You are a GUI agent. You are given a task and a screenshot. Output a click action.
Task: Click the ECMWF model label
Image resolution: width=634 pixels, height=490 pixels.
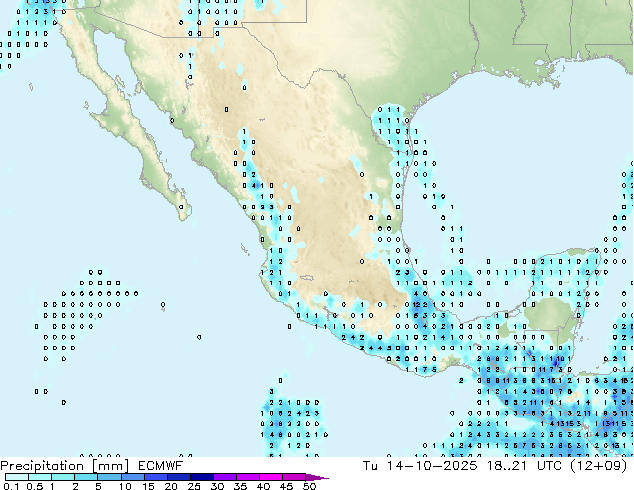tap(158, 465)
